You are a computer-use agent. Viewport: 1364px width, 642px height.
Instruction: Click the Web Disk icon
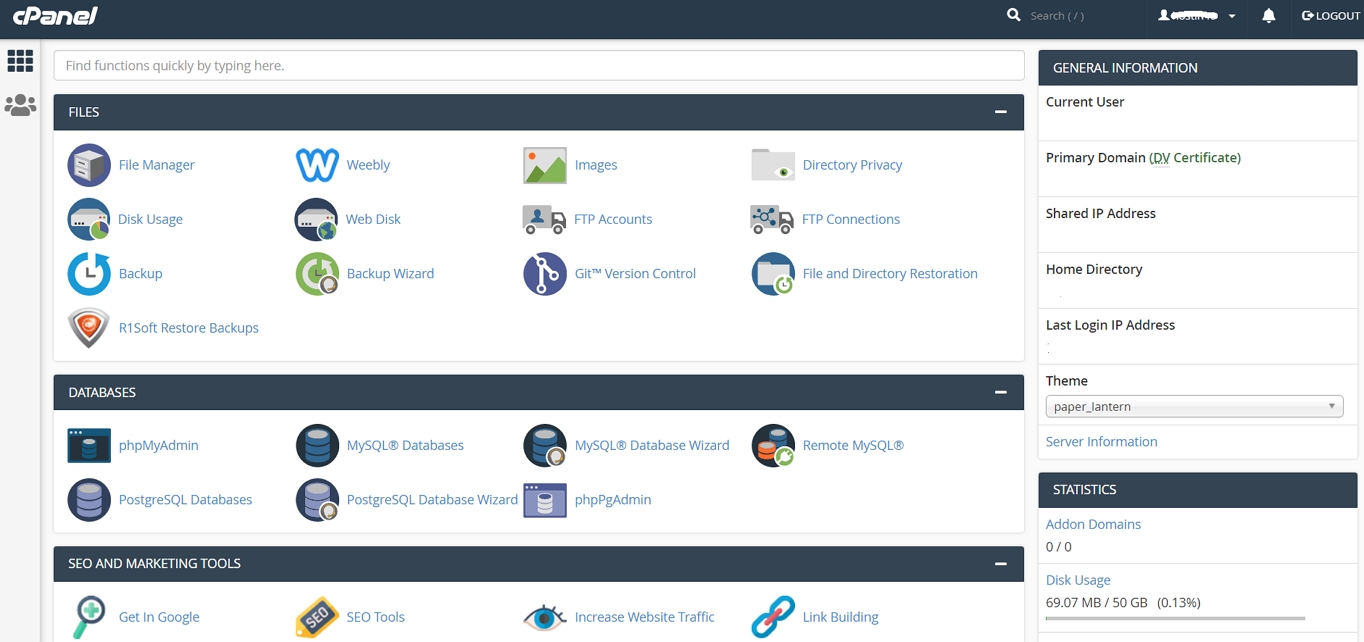pos(317,219)
